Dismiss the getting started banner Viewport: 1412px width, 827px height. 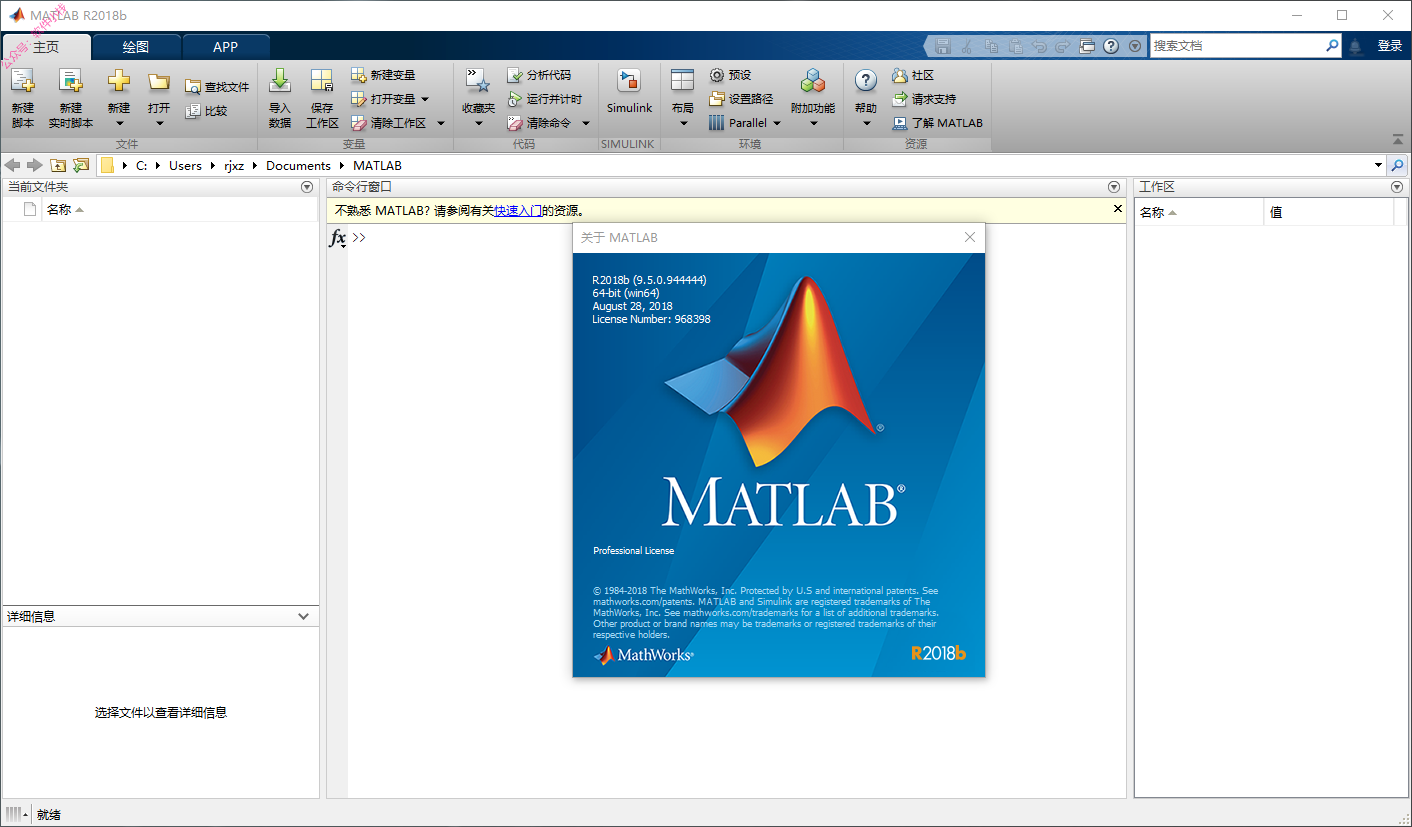1118,209
